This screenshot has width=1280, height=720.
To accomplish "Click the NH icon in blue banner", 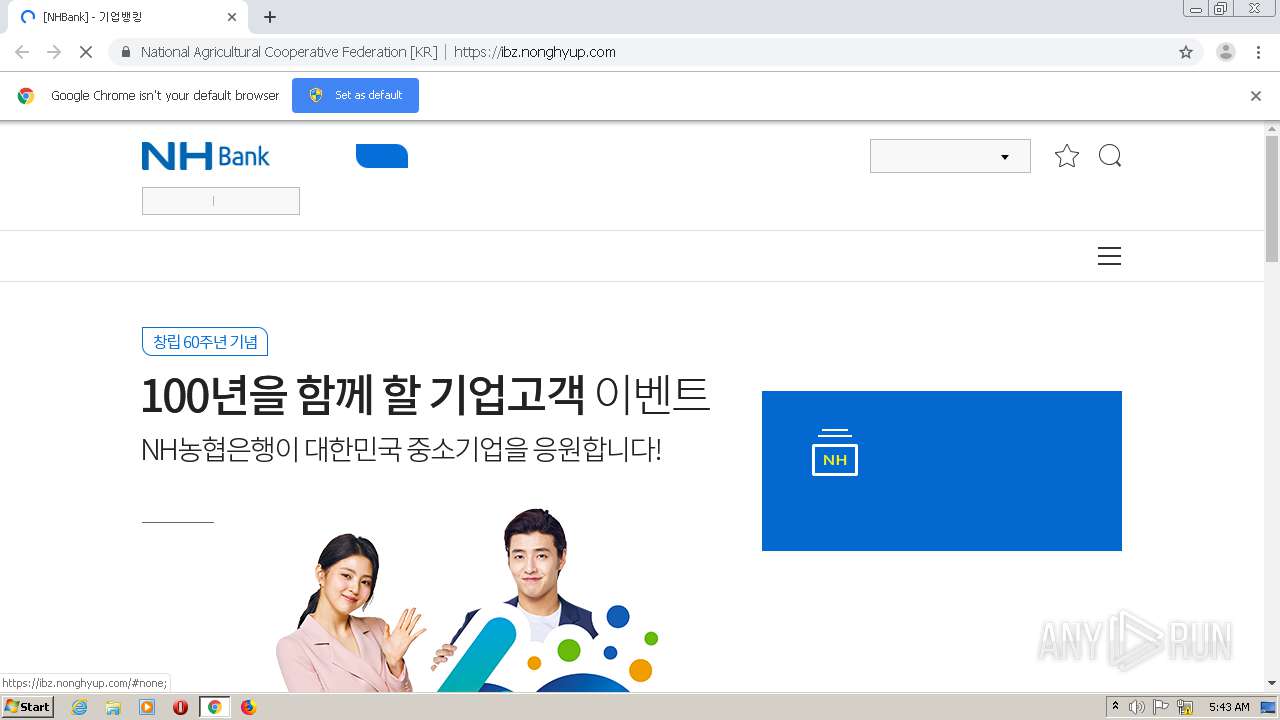I will click(x=835, y=452).
